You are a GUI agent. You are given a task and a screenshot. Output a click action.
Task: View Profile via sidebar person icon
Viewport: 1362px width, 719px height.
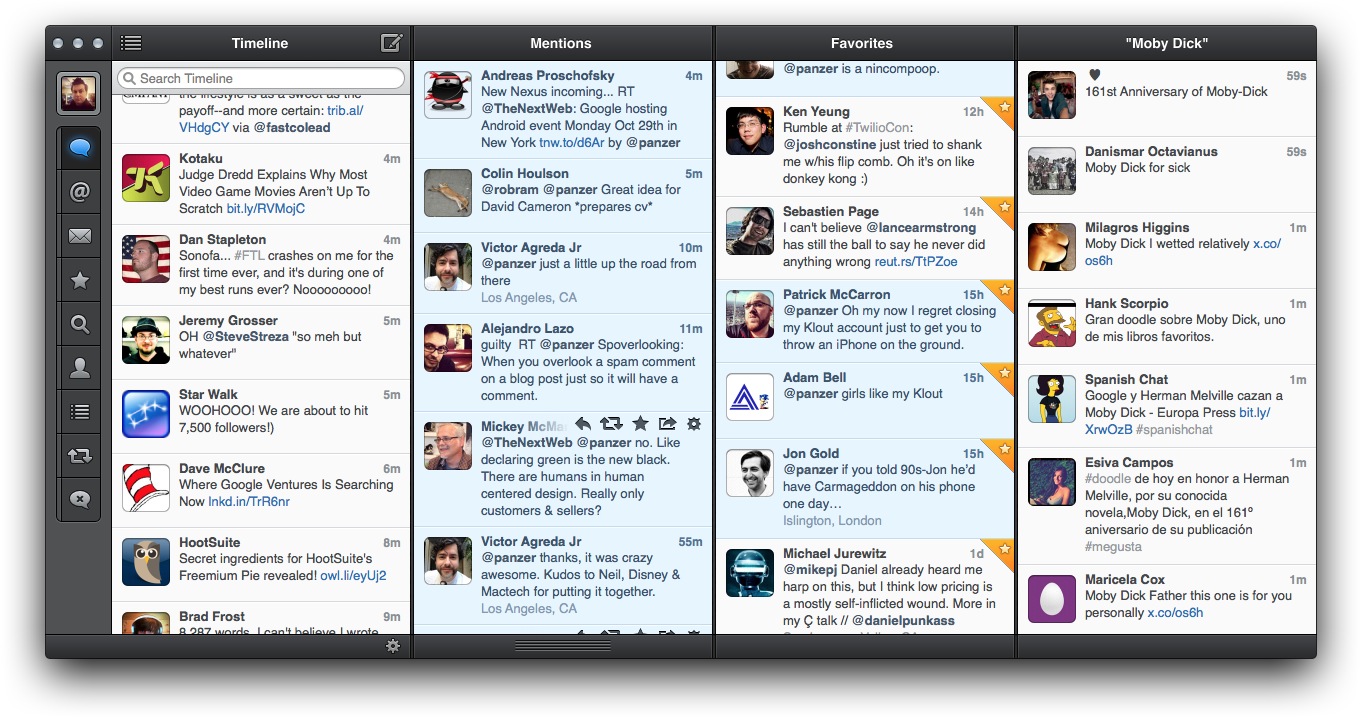tap(80, 368)
